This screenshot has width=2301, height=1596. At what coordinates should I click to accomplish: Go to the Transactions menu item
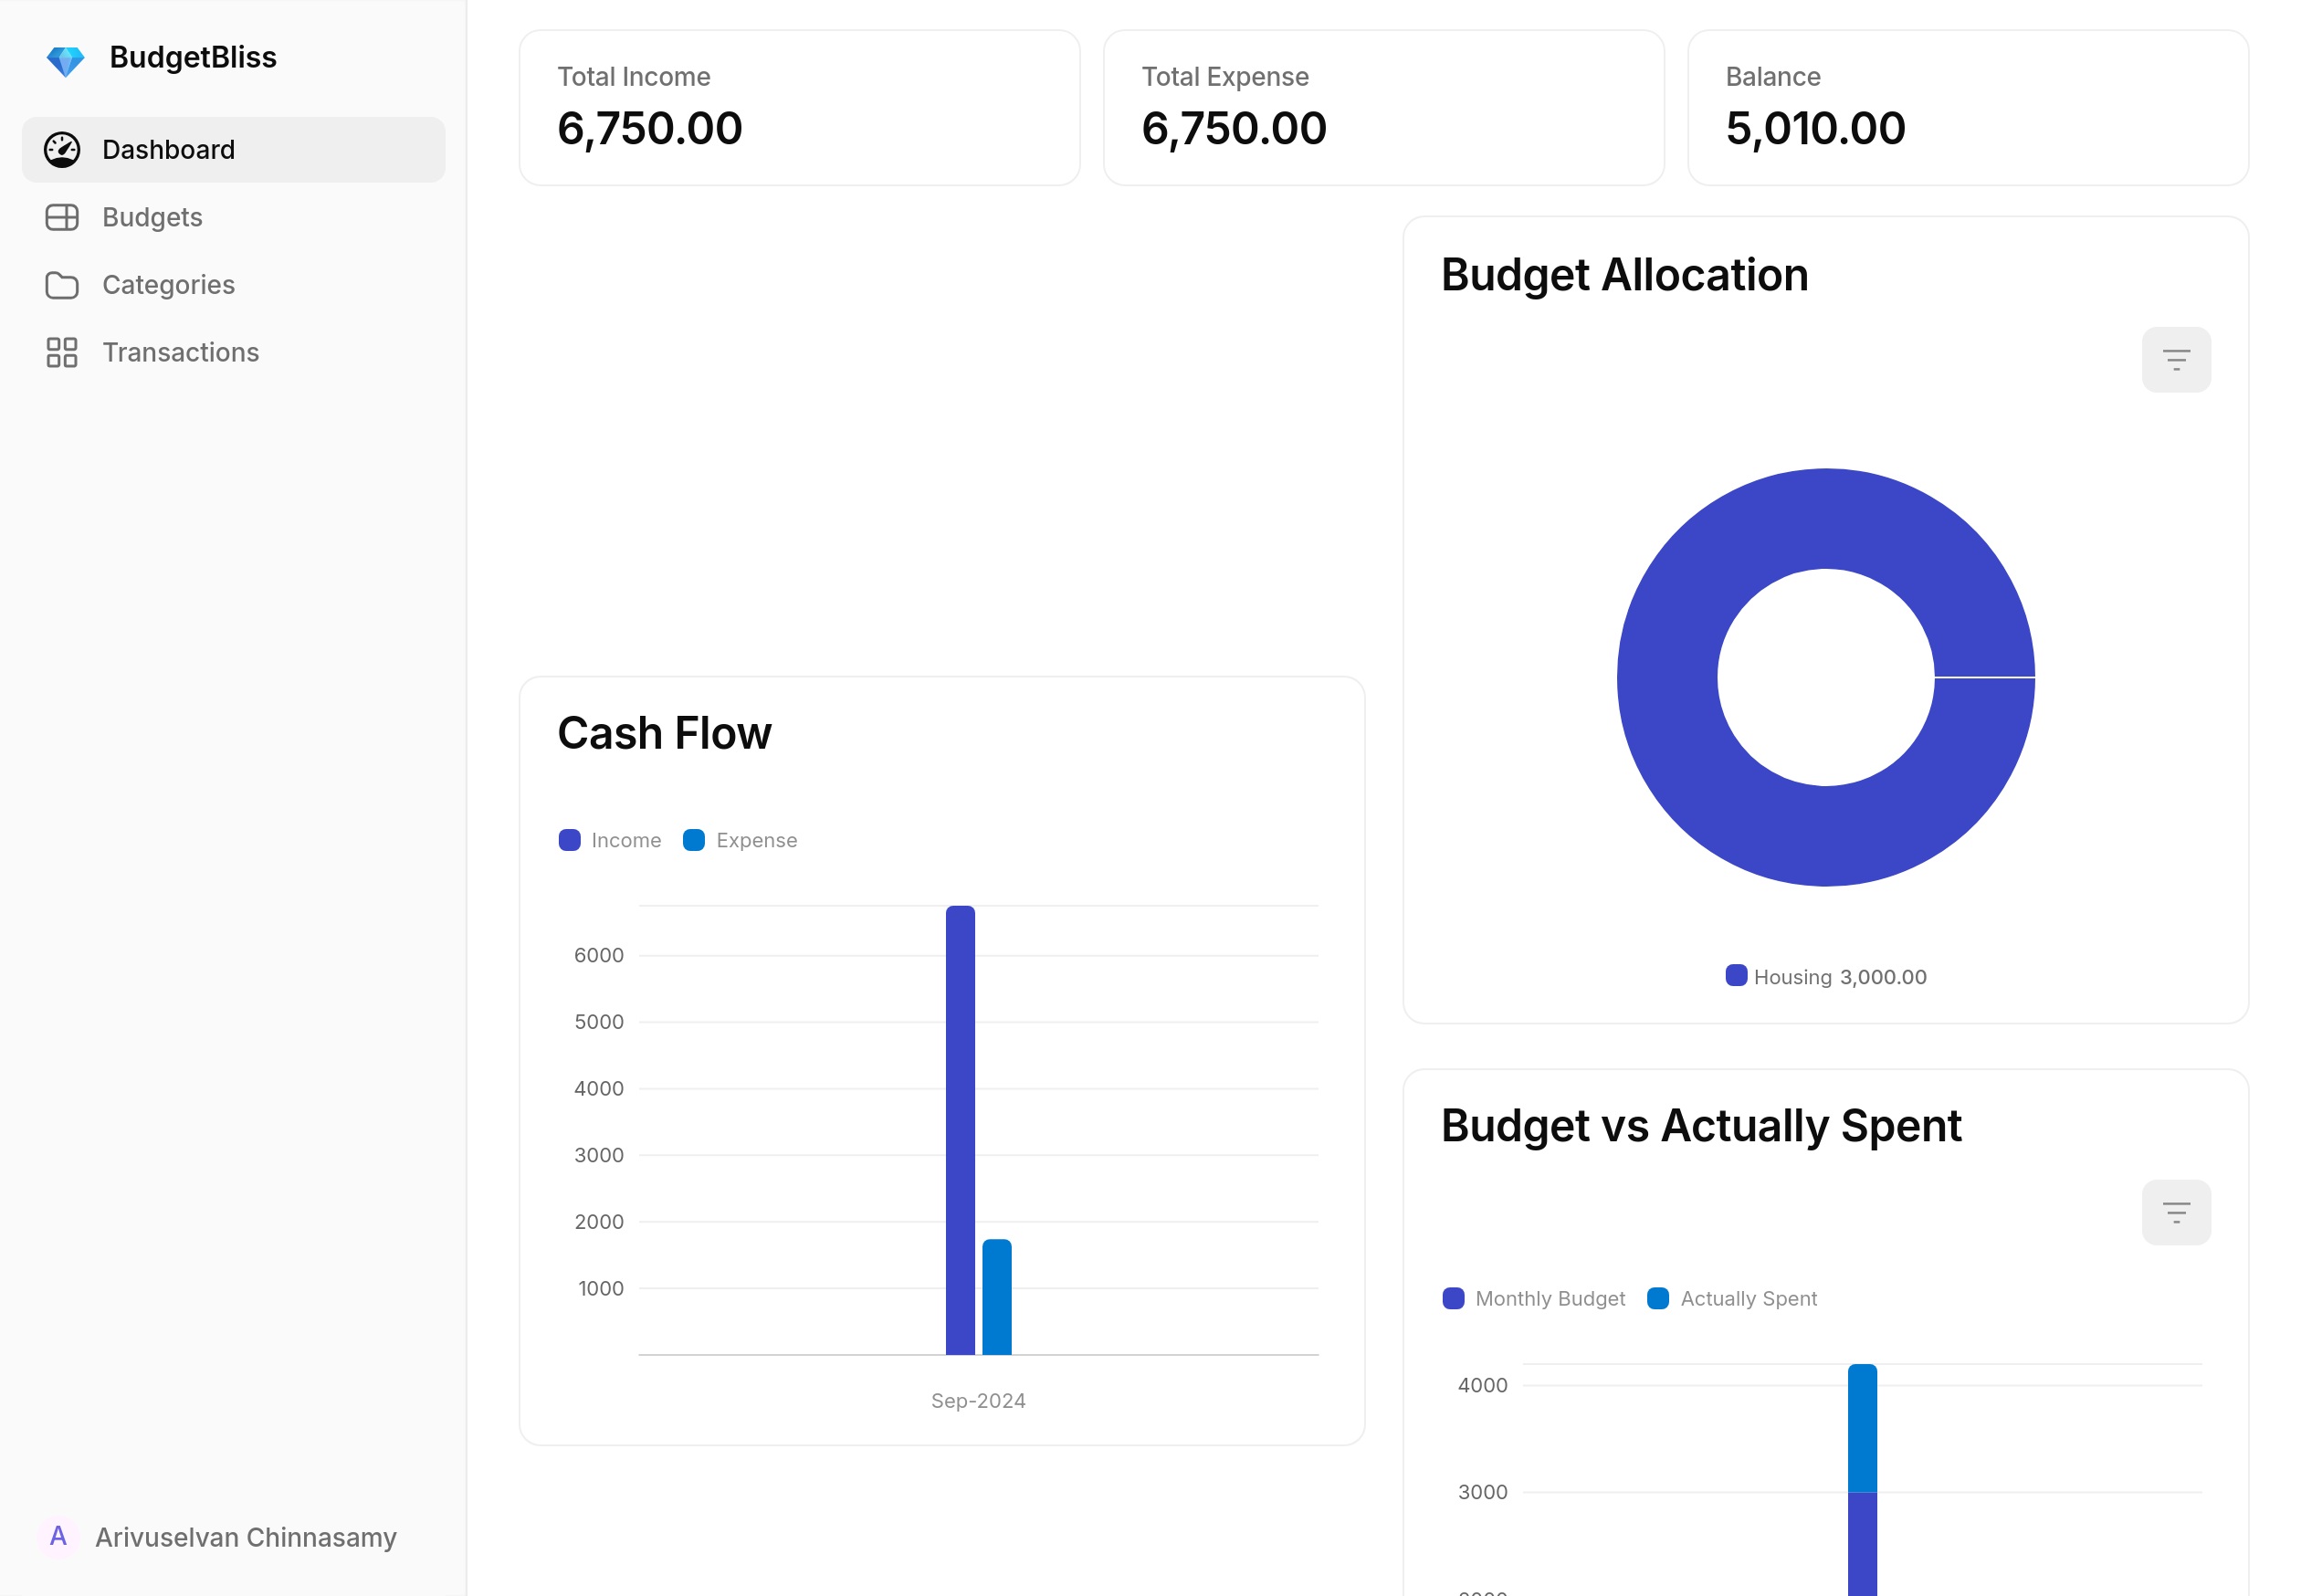[x=181, y=352]
